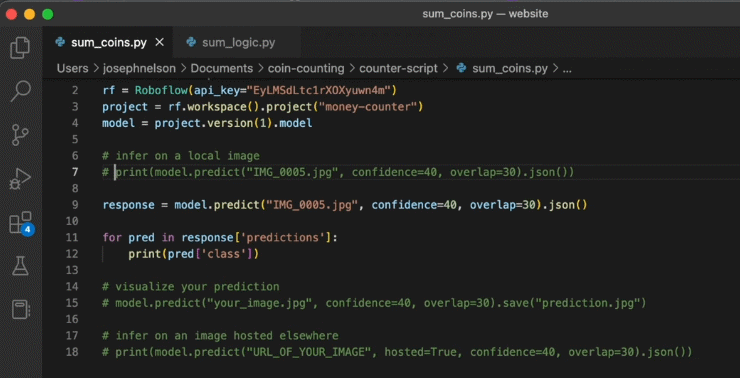This screenshot has width=740, height=378.
Task: Click the Roboflow class name on line 2
Action: 161,90
